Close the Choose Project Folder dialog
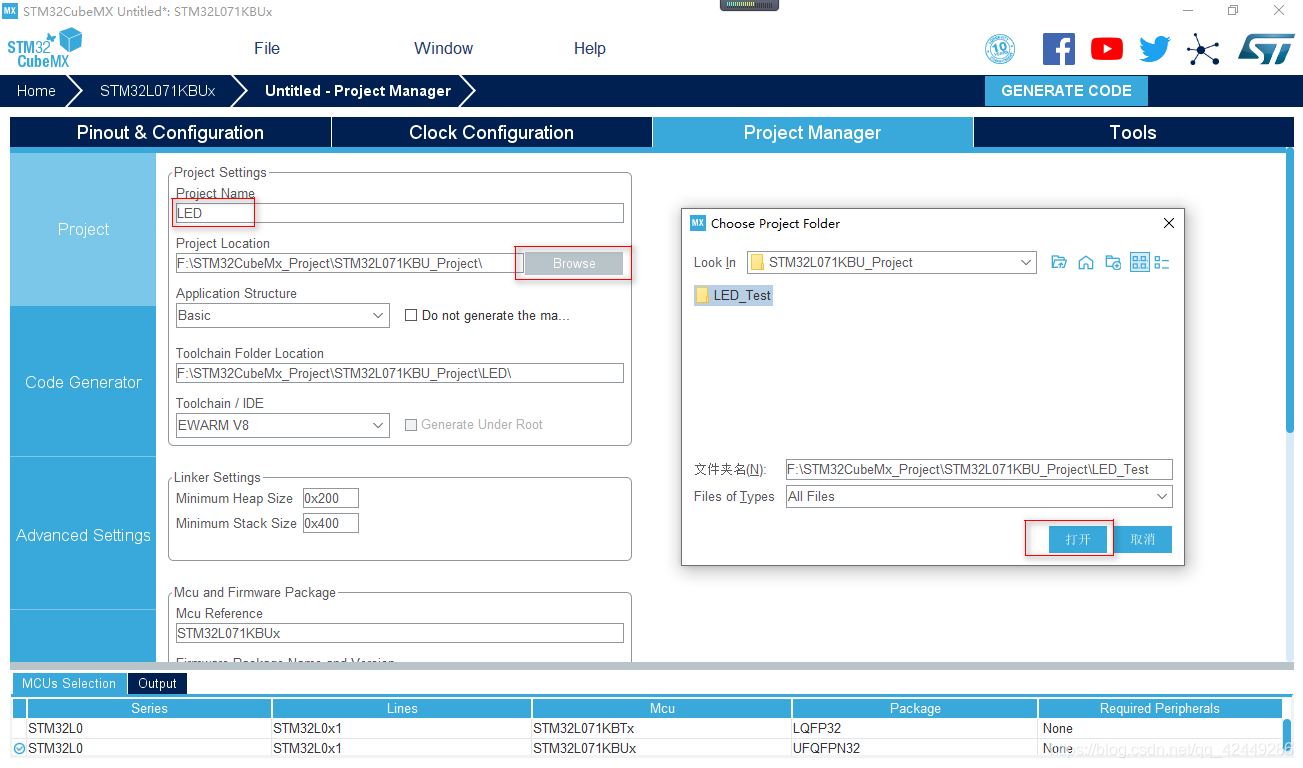 click(1168, 223)
